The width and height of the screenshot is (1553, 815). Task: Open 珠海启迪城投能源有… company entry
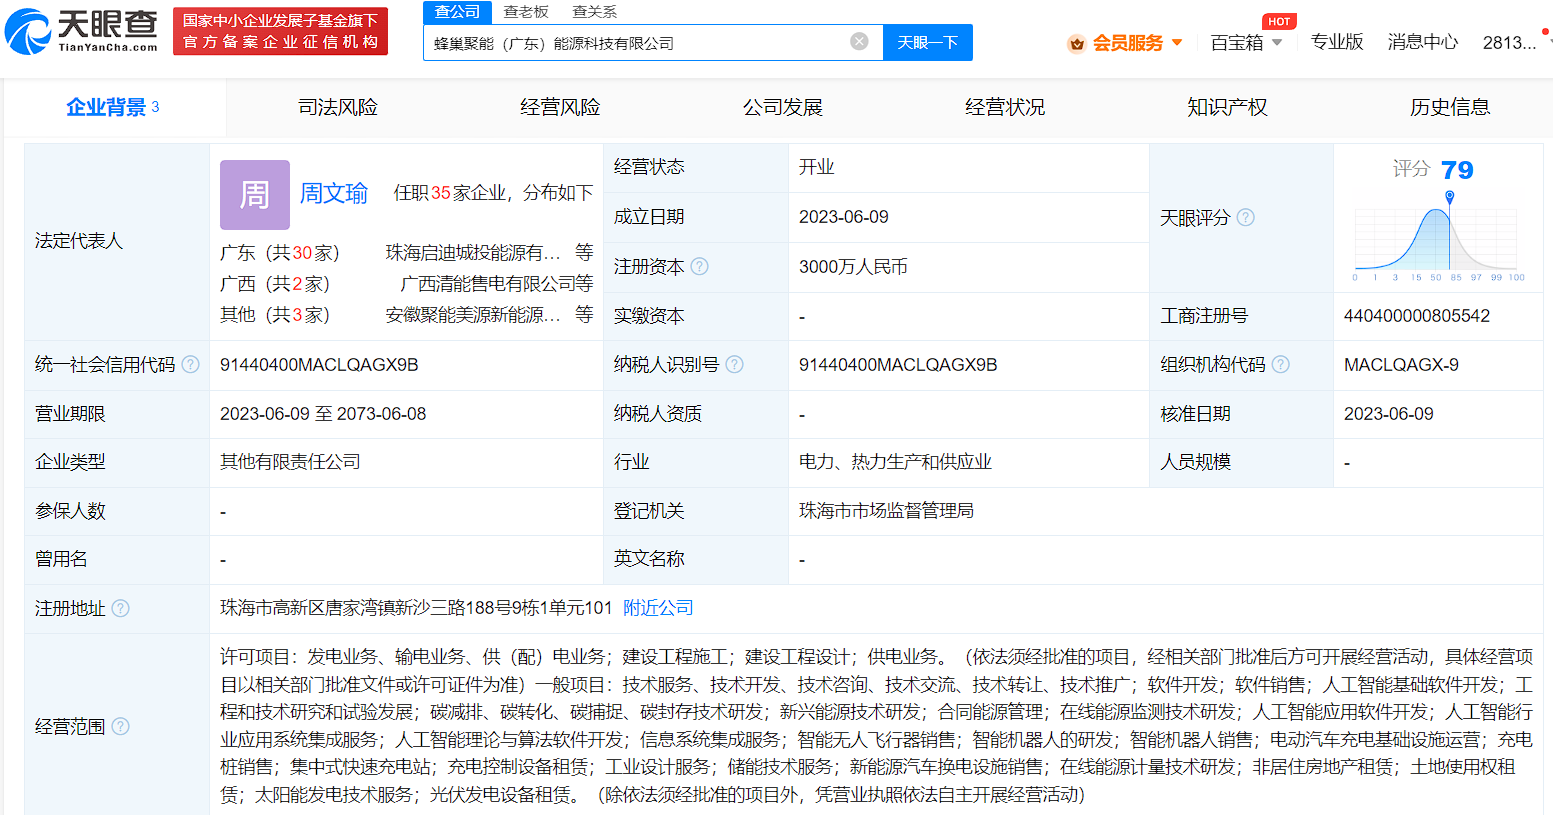point(473,253)
